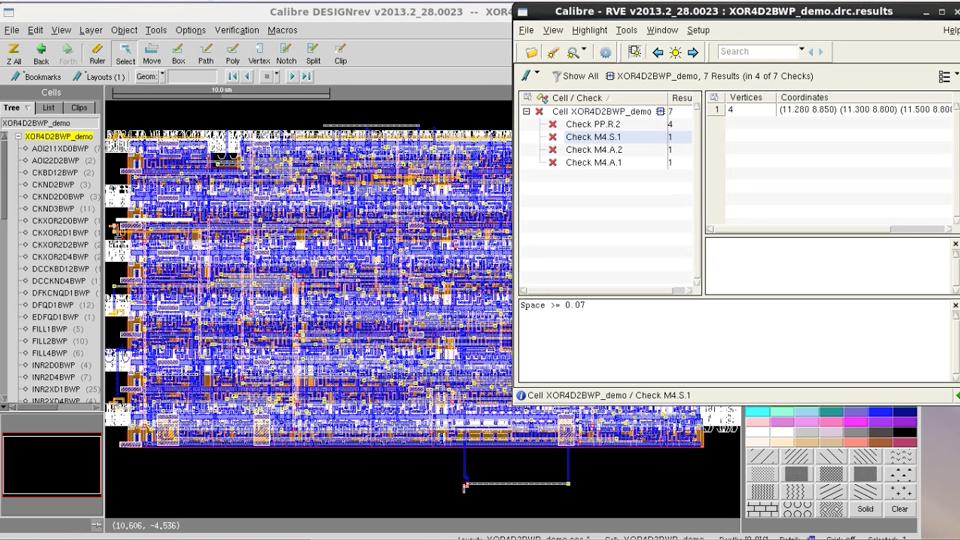This screenshot has width=960, height=540.
Task: Open RVE Window menu
Action: tap(662, 30)
